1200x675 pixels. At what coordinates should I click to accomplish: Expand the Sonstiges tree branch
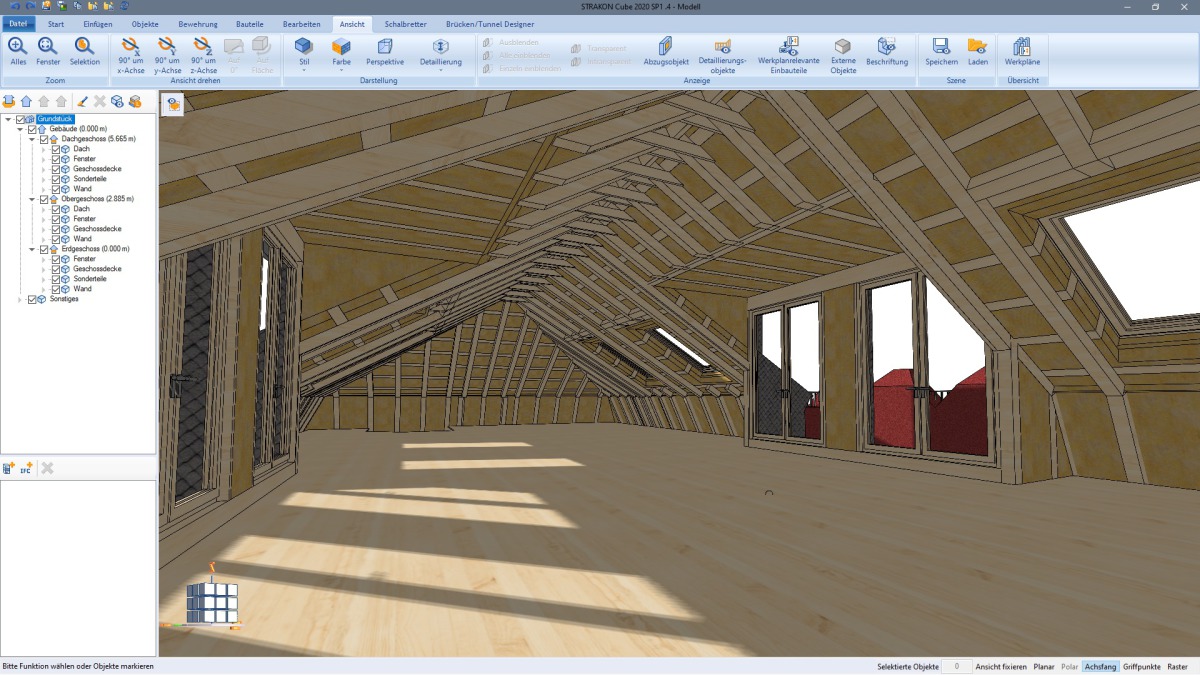(21, 297)
